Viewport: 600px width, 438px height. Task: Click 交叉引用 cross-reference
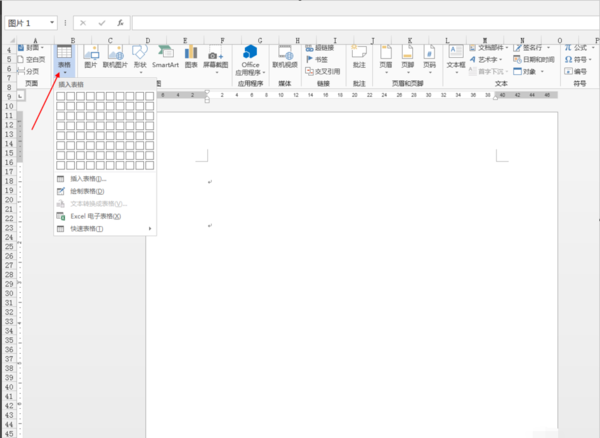[x=323, y=71]
